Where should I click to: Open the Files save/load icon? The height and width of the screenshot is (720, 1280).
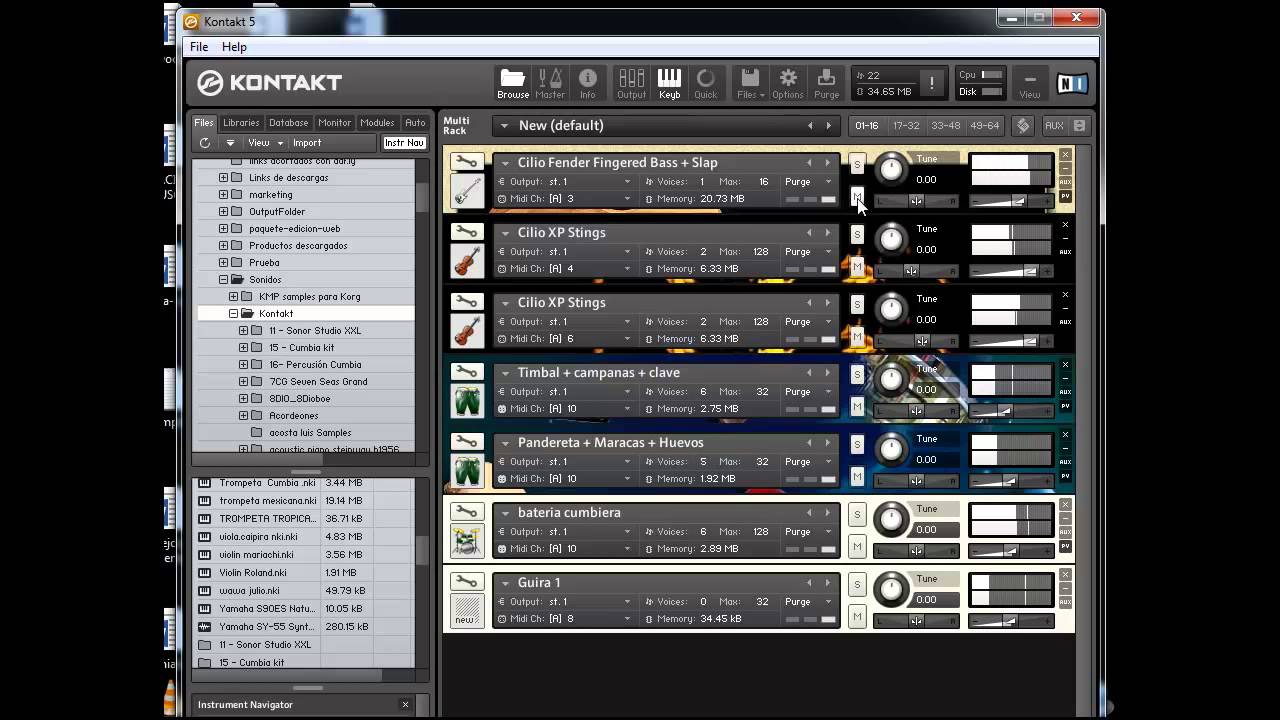point(750,84)
